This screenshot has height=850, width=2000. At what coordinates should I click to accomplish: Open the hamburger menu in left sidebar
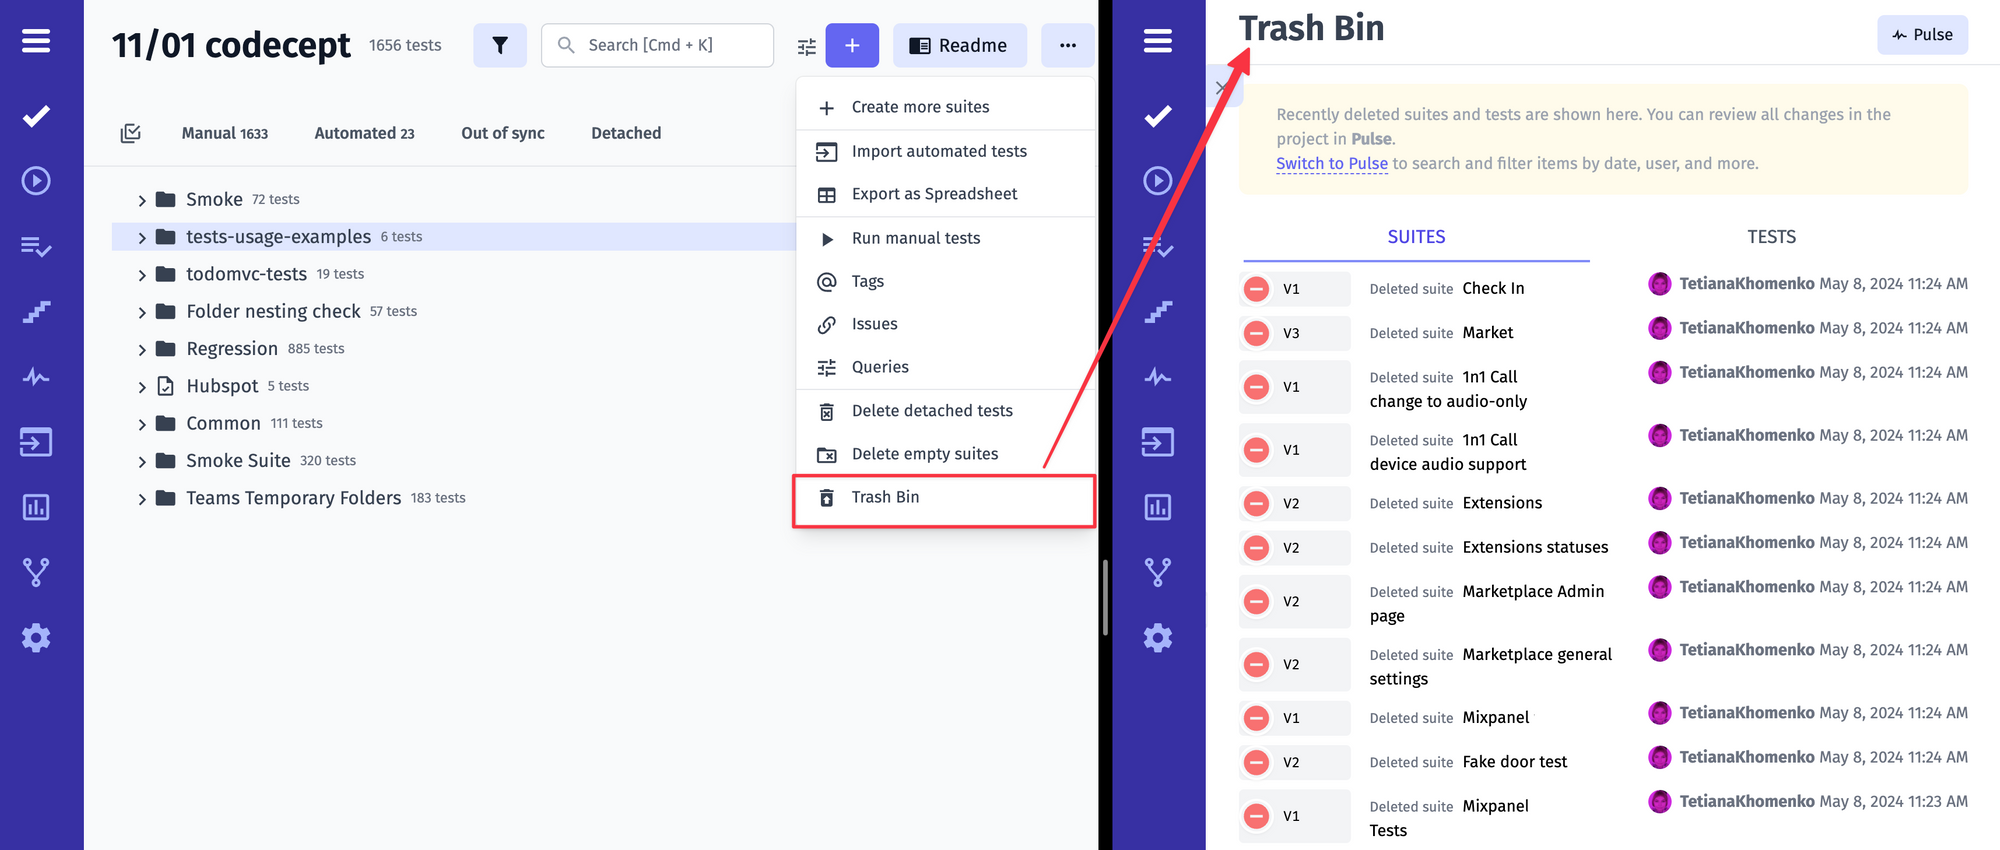point(36,41)
